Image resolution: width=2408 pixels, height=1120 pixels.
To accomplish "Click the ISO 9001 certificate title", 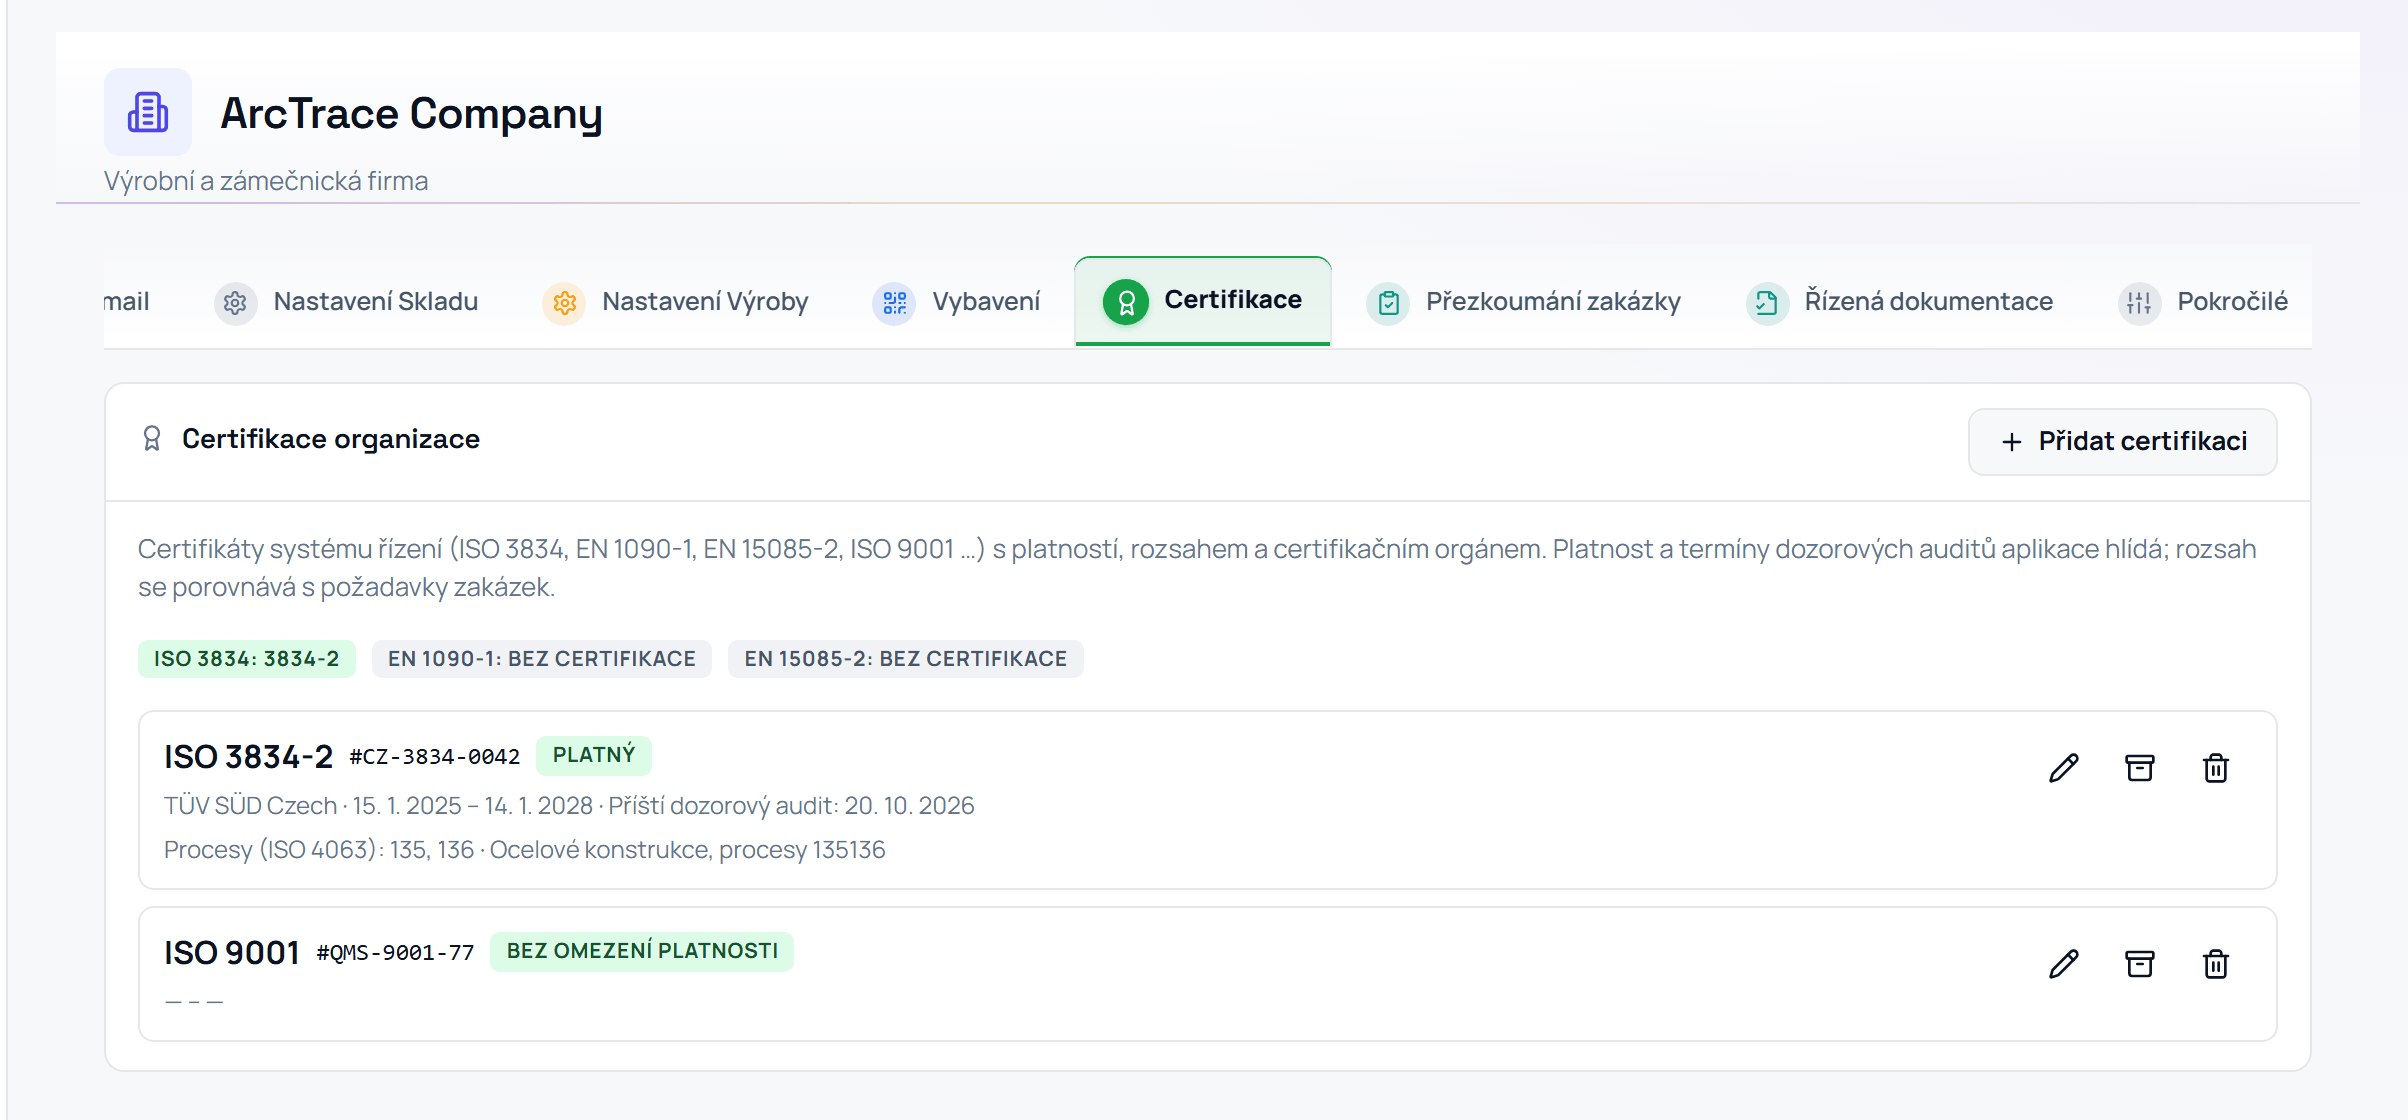I will tap(232, 953).
